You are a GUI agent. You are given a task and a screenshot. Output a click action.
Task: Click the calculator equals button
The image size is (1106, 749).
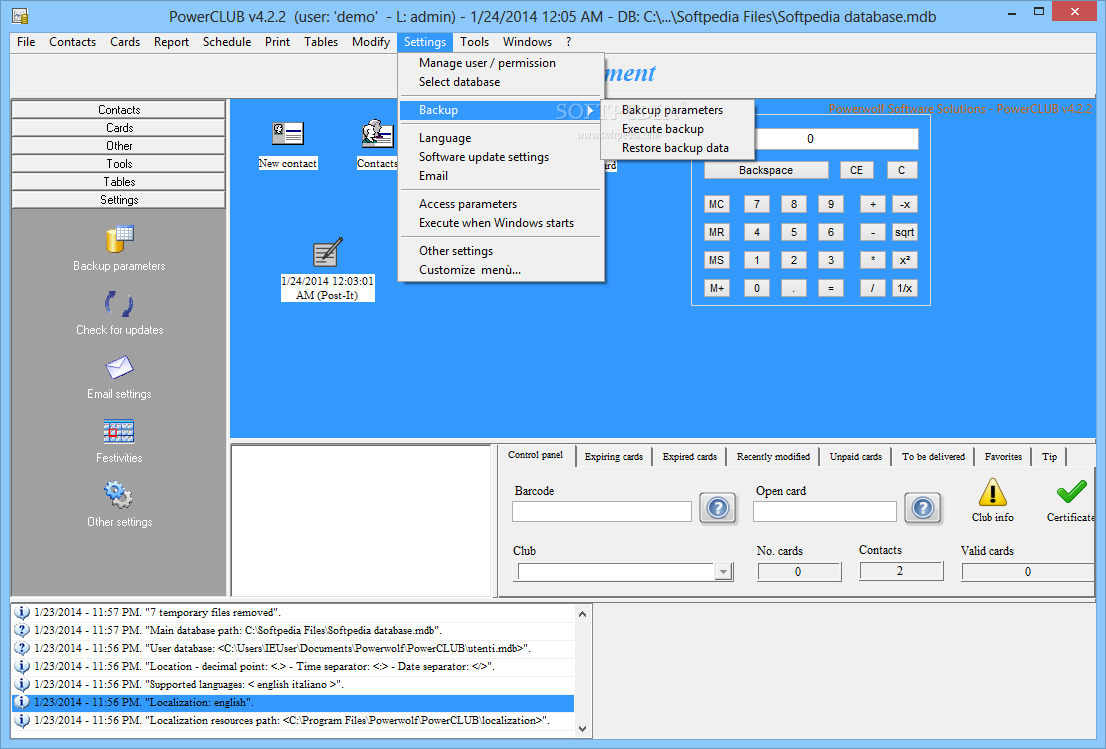831,288
